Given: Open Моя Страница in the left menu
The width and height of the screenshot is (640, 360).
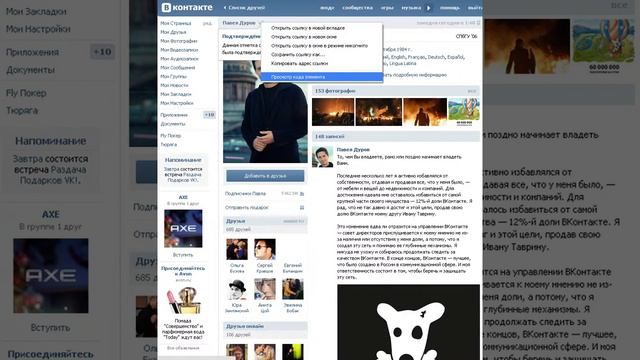Looking at the screenshot, I should (x=176, y=23).
